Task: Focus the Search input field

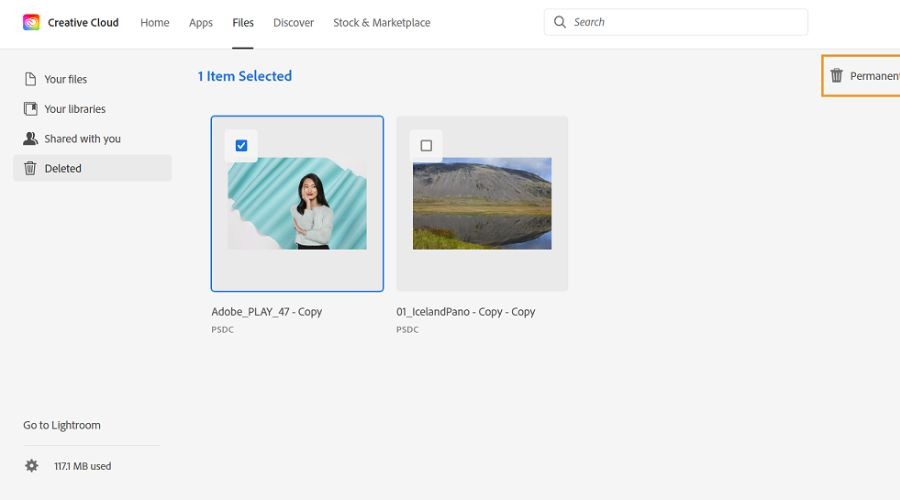Action: pyautogui.click(x=676, y=22)
